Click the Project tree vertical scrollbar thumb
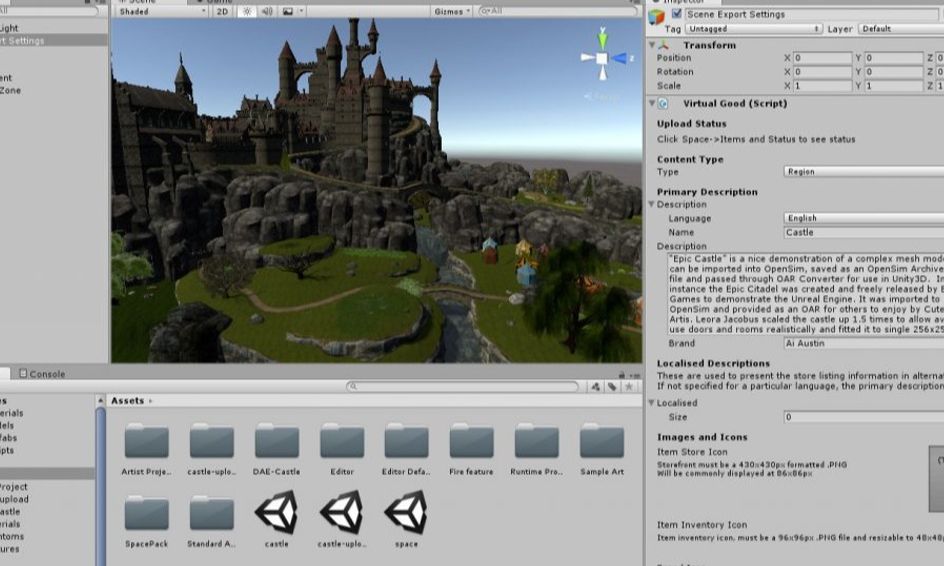Screen dimensions: 944x566 [101, 487]
